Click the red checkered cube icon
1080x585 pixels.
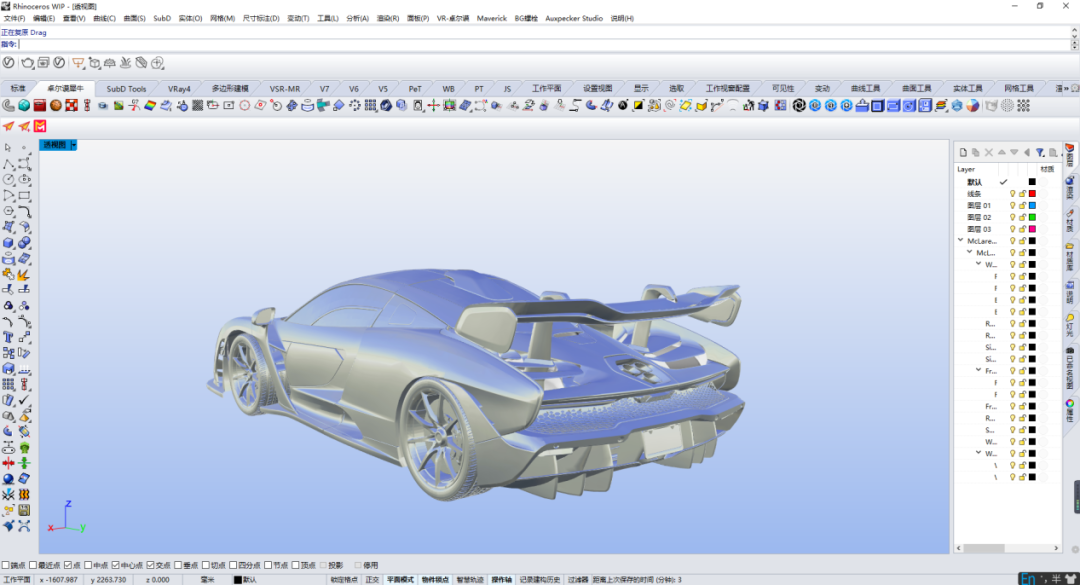71,105
